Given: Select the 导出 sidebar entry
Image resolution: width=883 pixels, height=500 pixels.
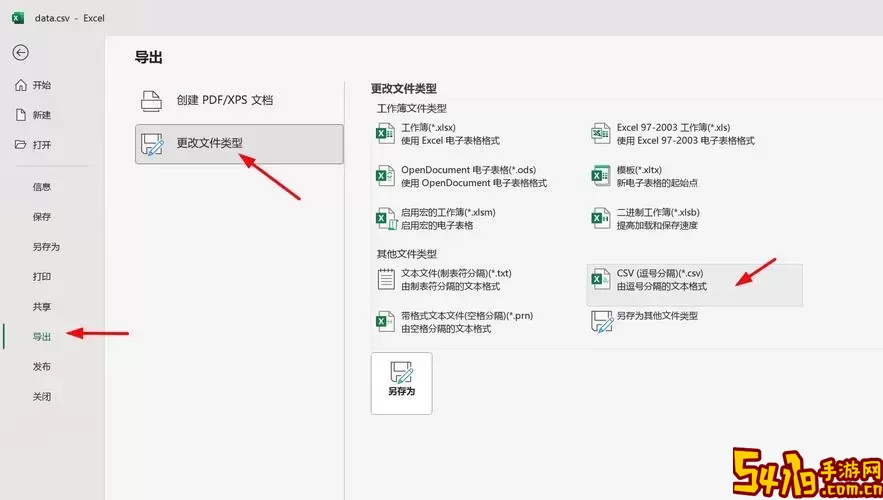Looking at the screenshot, I should pos(42,337).
